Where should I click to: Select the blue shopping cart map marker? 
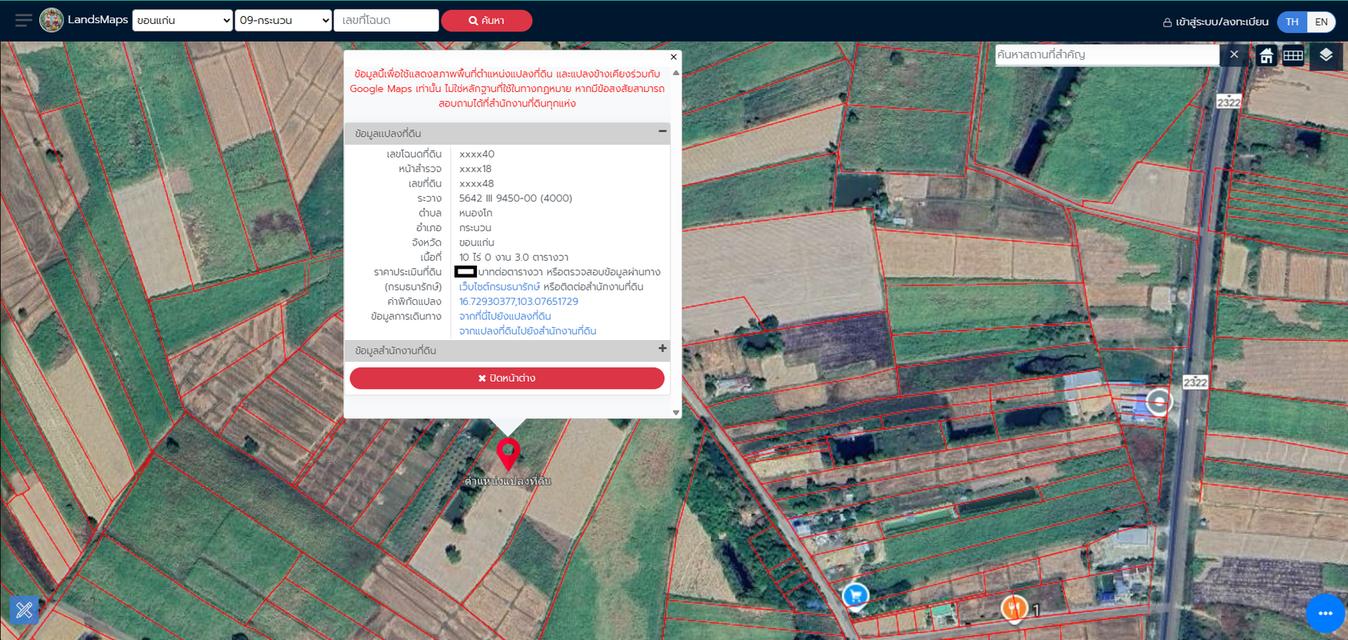point(854,595)
